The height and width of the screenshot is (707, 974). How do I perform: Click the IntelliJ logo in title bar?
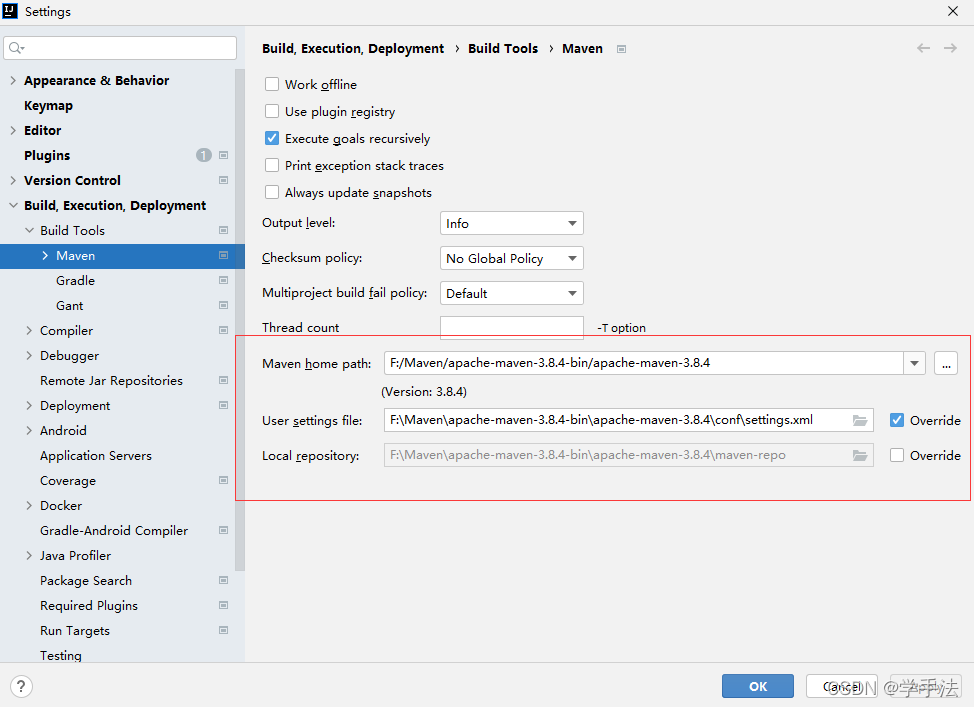pyautogui.click(x=10, y=11)
